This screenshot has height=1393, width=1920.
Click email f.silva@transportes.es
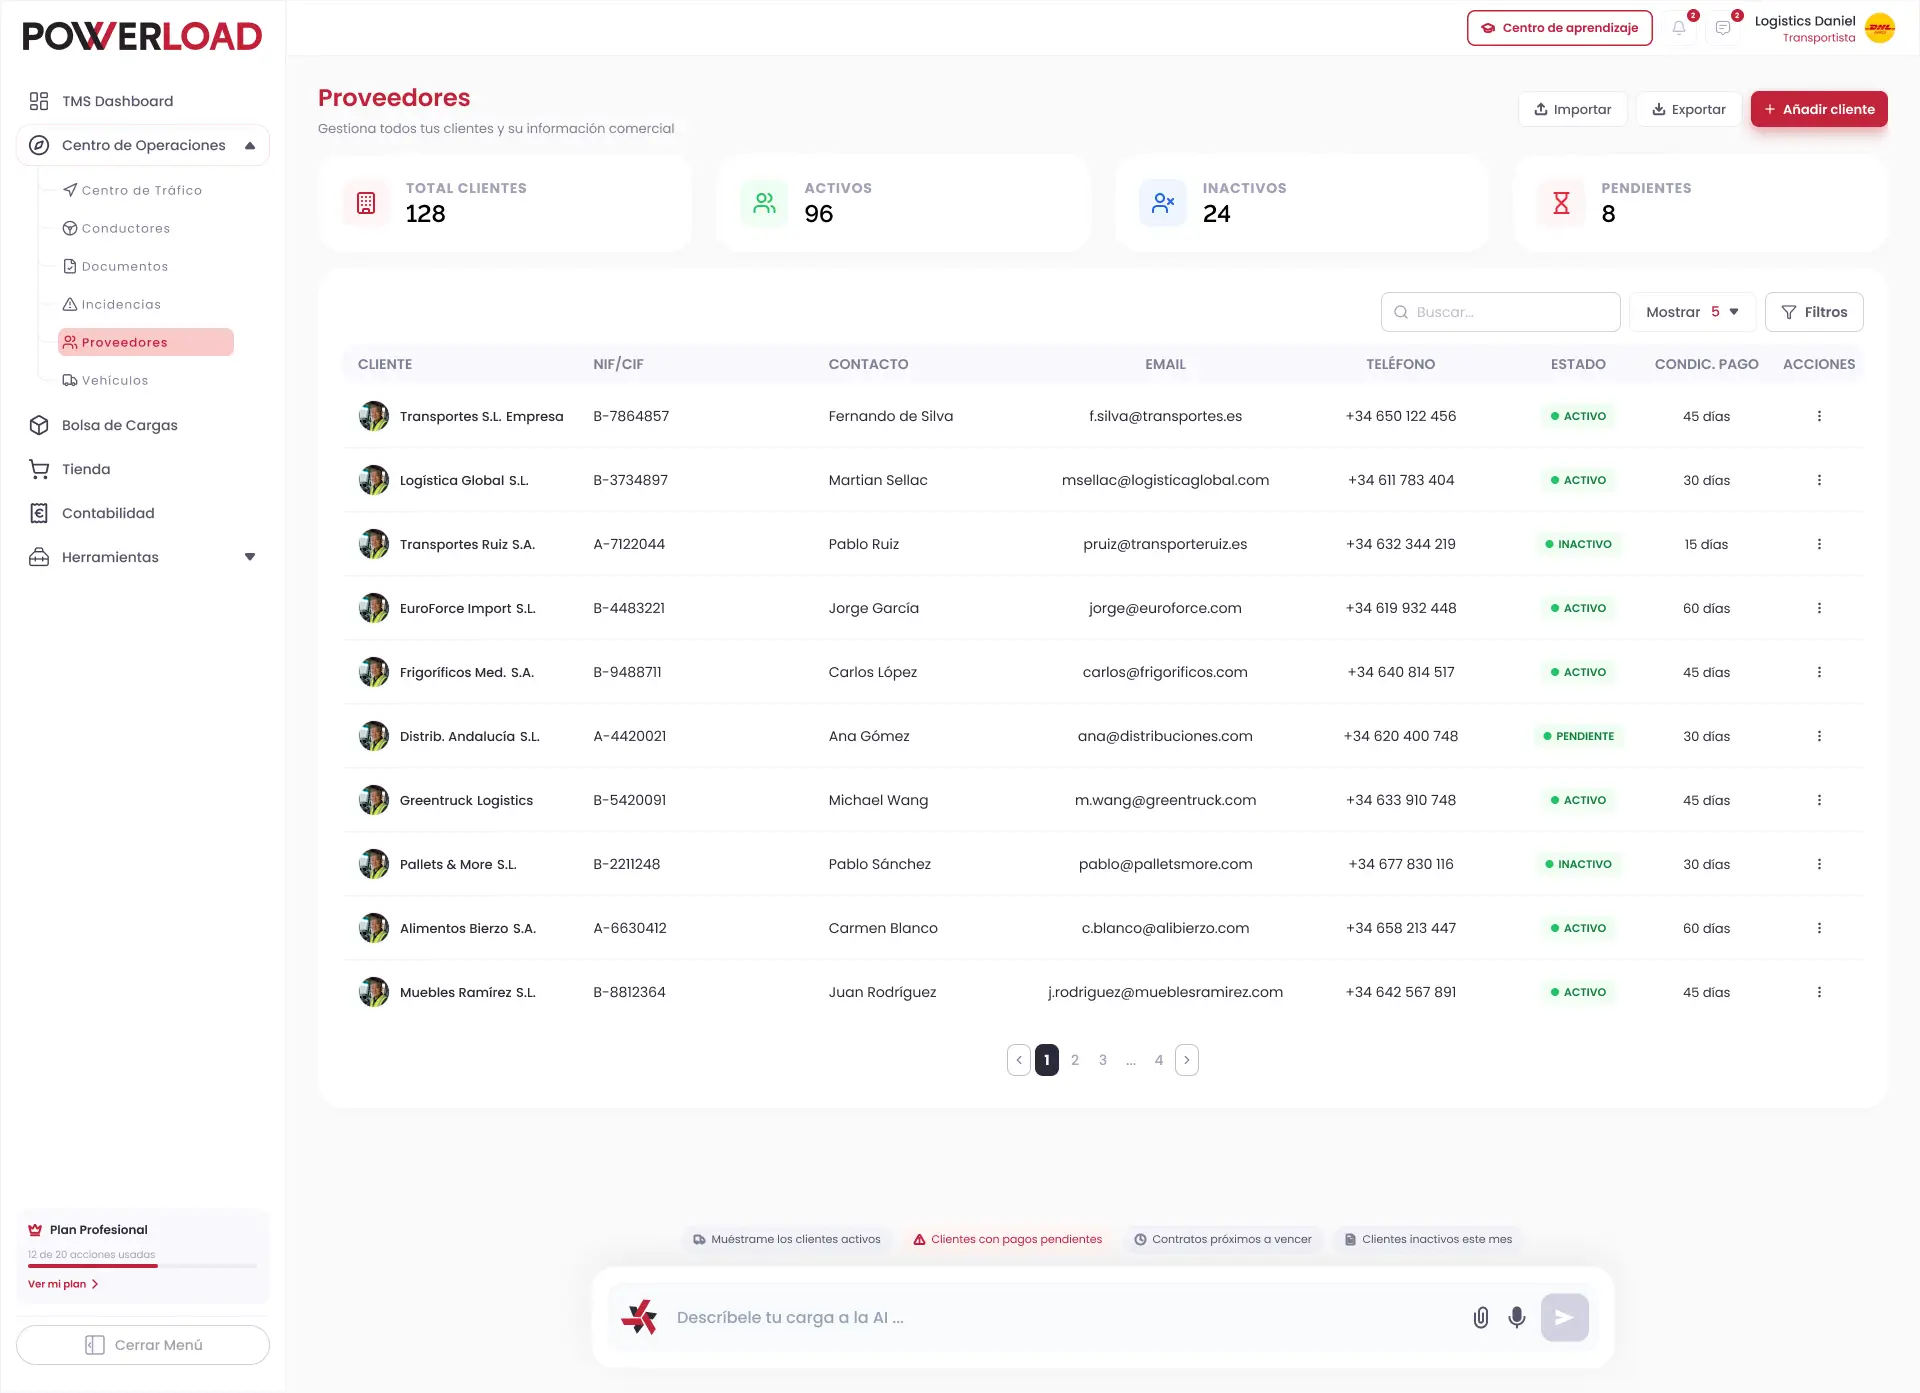point(1165,416)
